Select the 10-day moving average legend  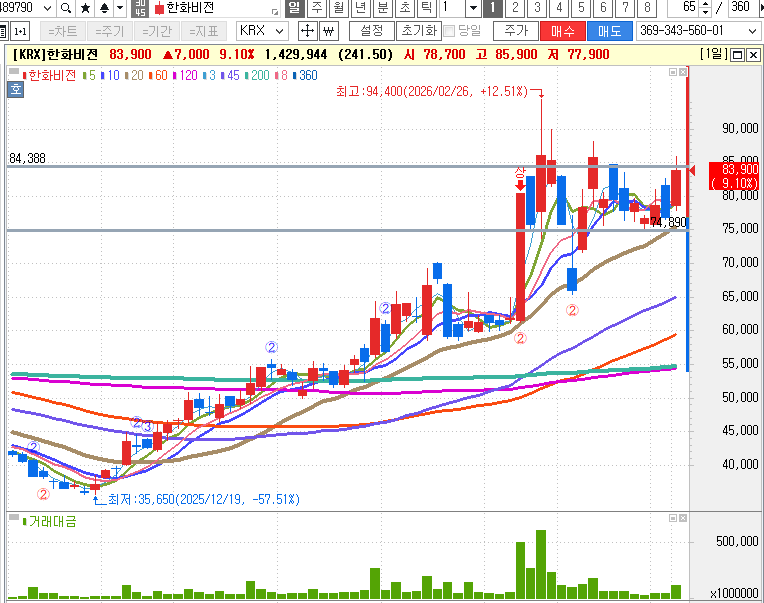110,75
